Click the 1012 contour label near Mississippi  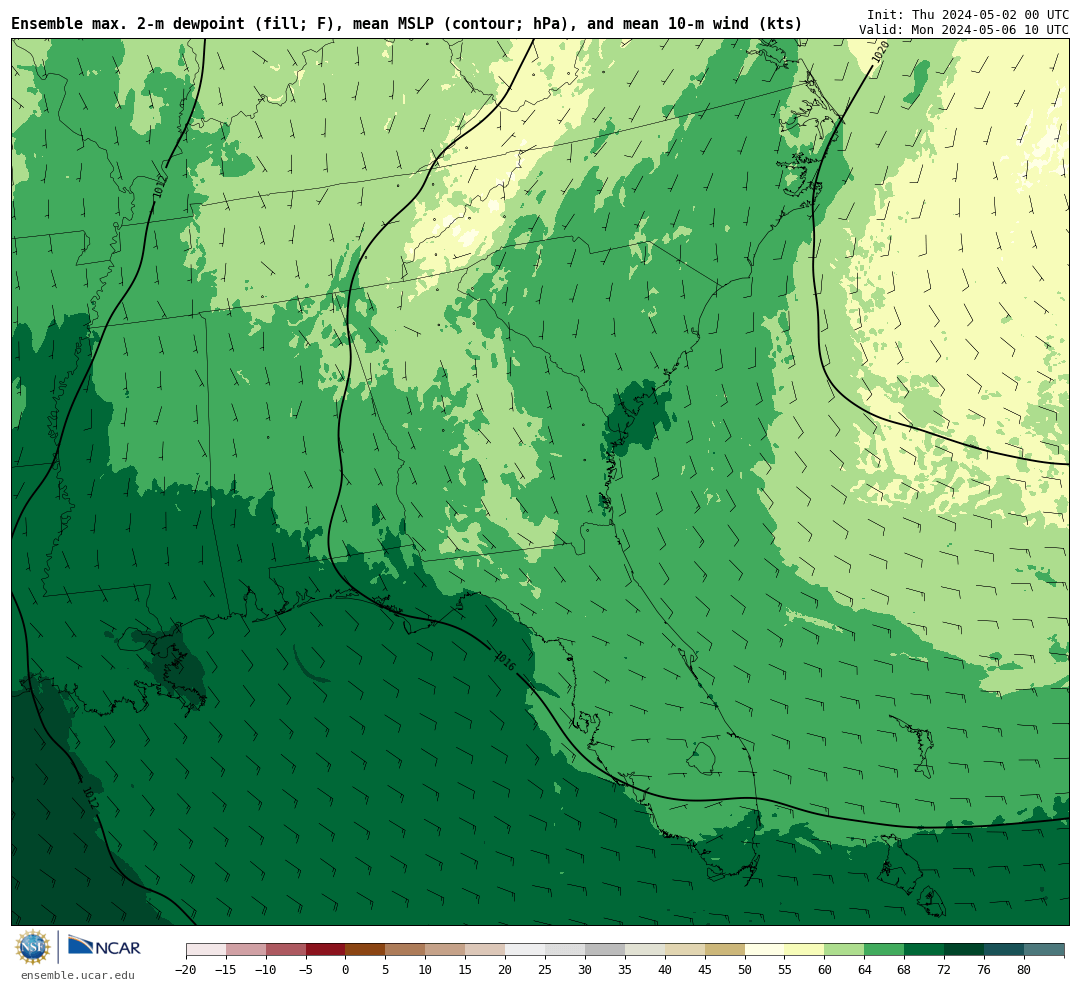coord(160,187)
